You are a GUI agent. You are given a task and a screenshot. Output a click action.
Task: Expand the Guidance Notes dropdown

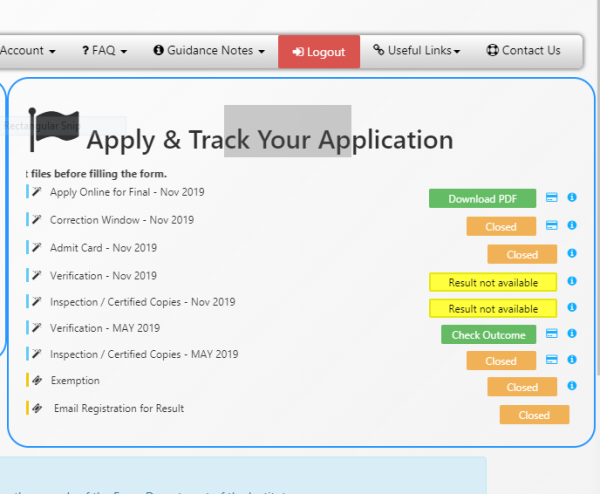[209, 51]
